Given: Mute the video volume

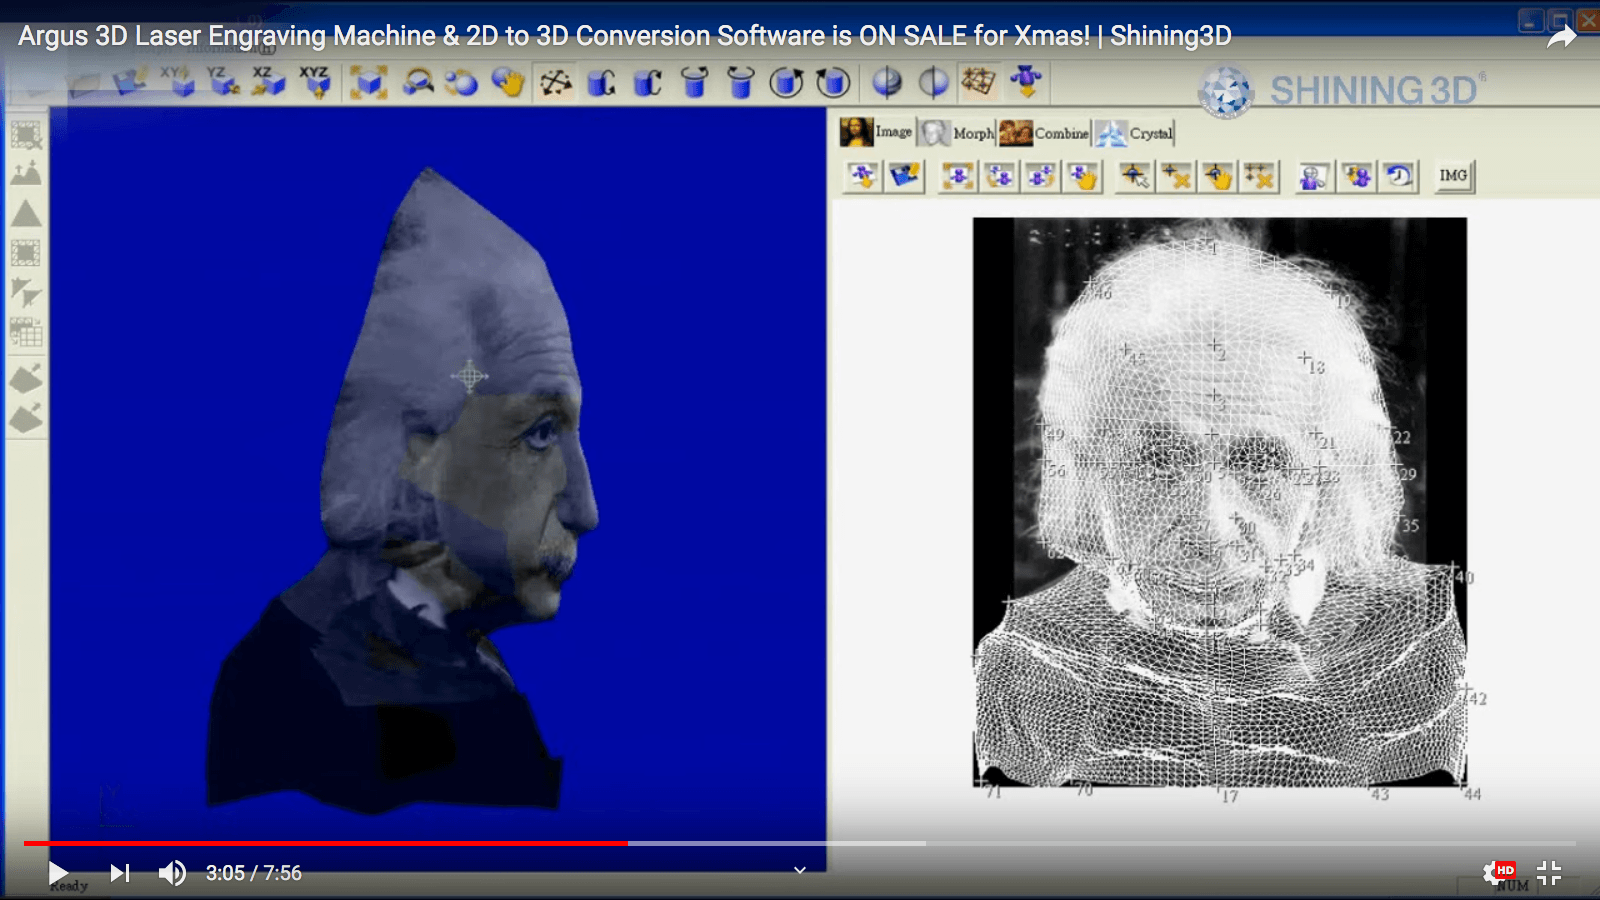Looking at the screenshot, I should click(172, 873).
